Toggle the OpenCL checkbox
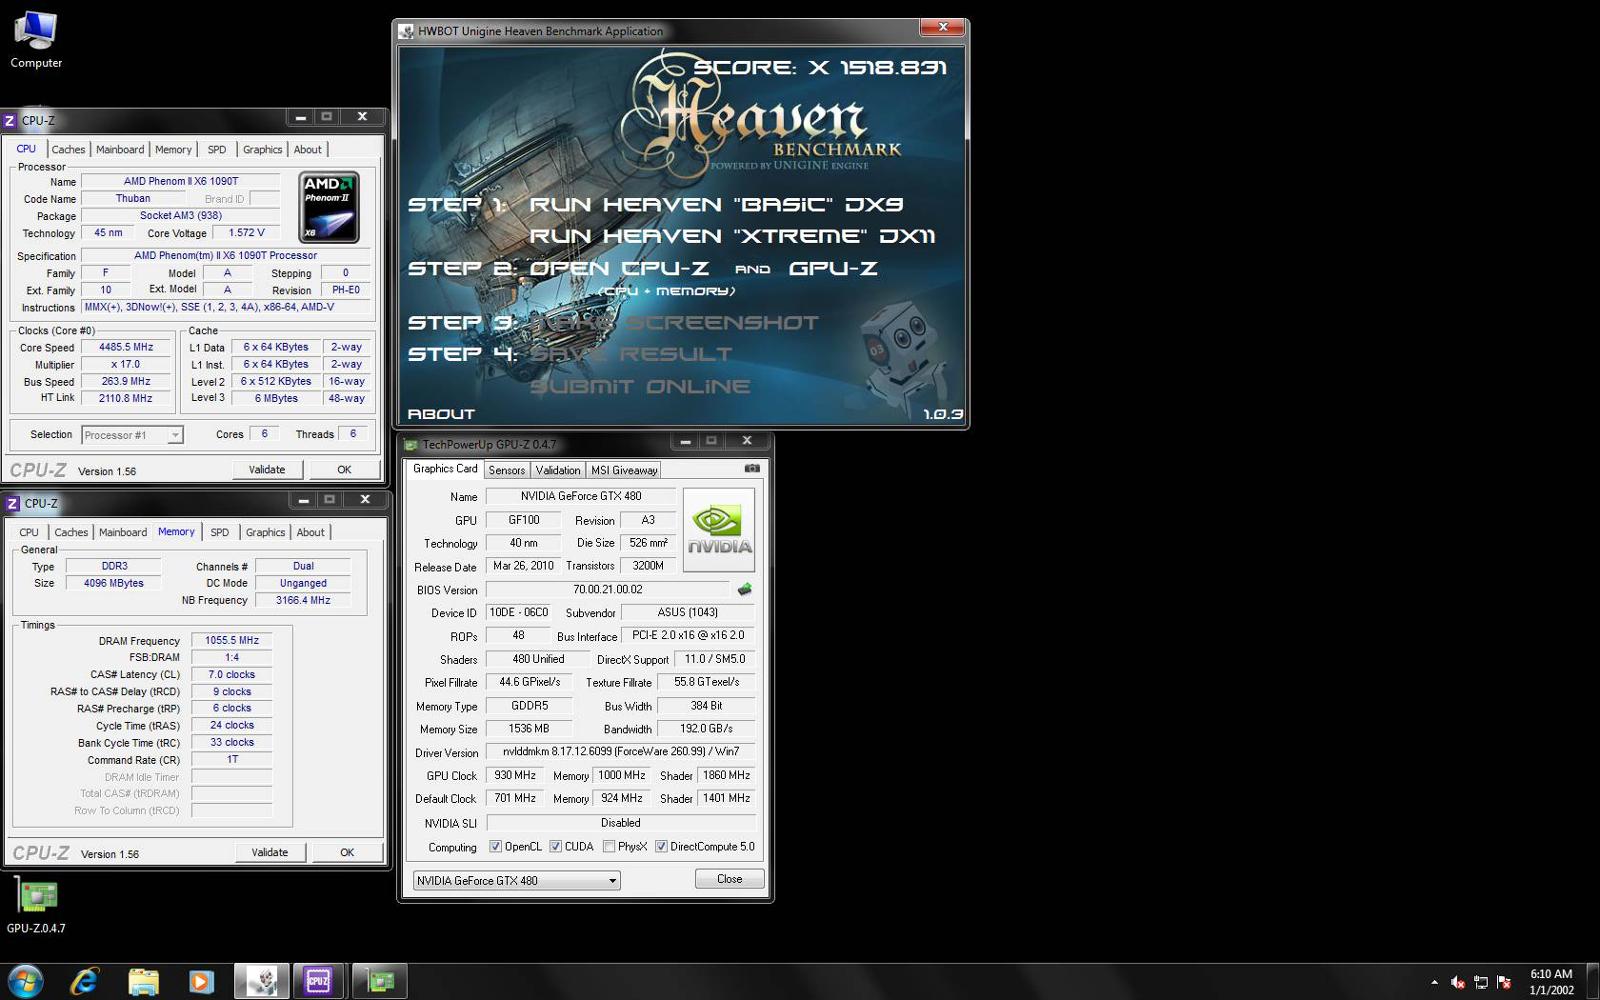The image size is (1600, 1000). (495, 846)
